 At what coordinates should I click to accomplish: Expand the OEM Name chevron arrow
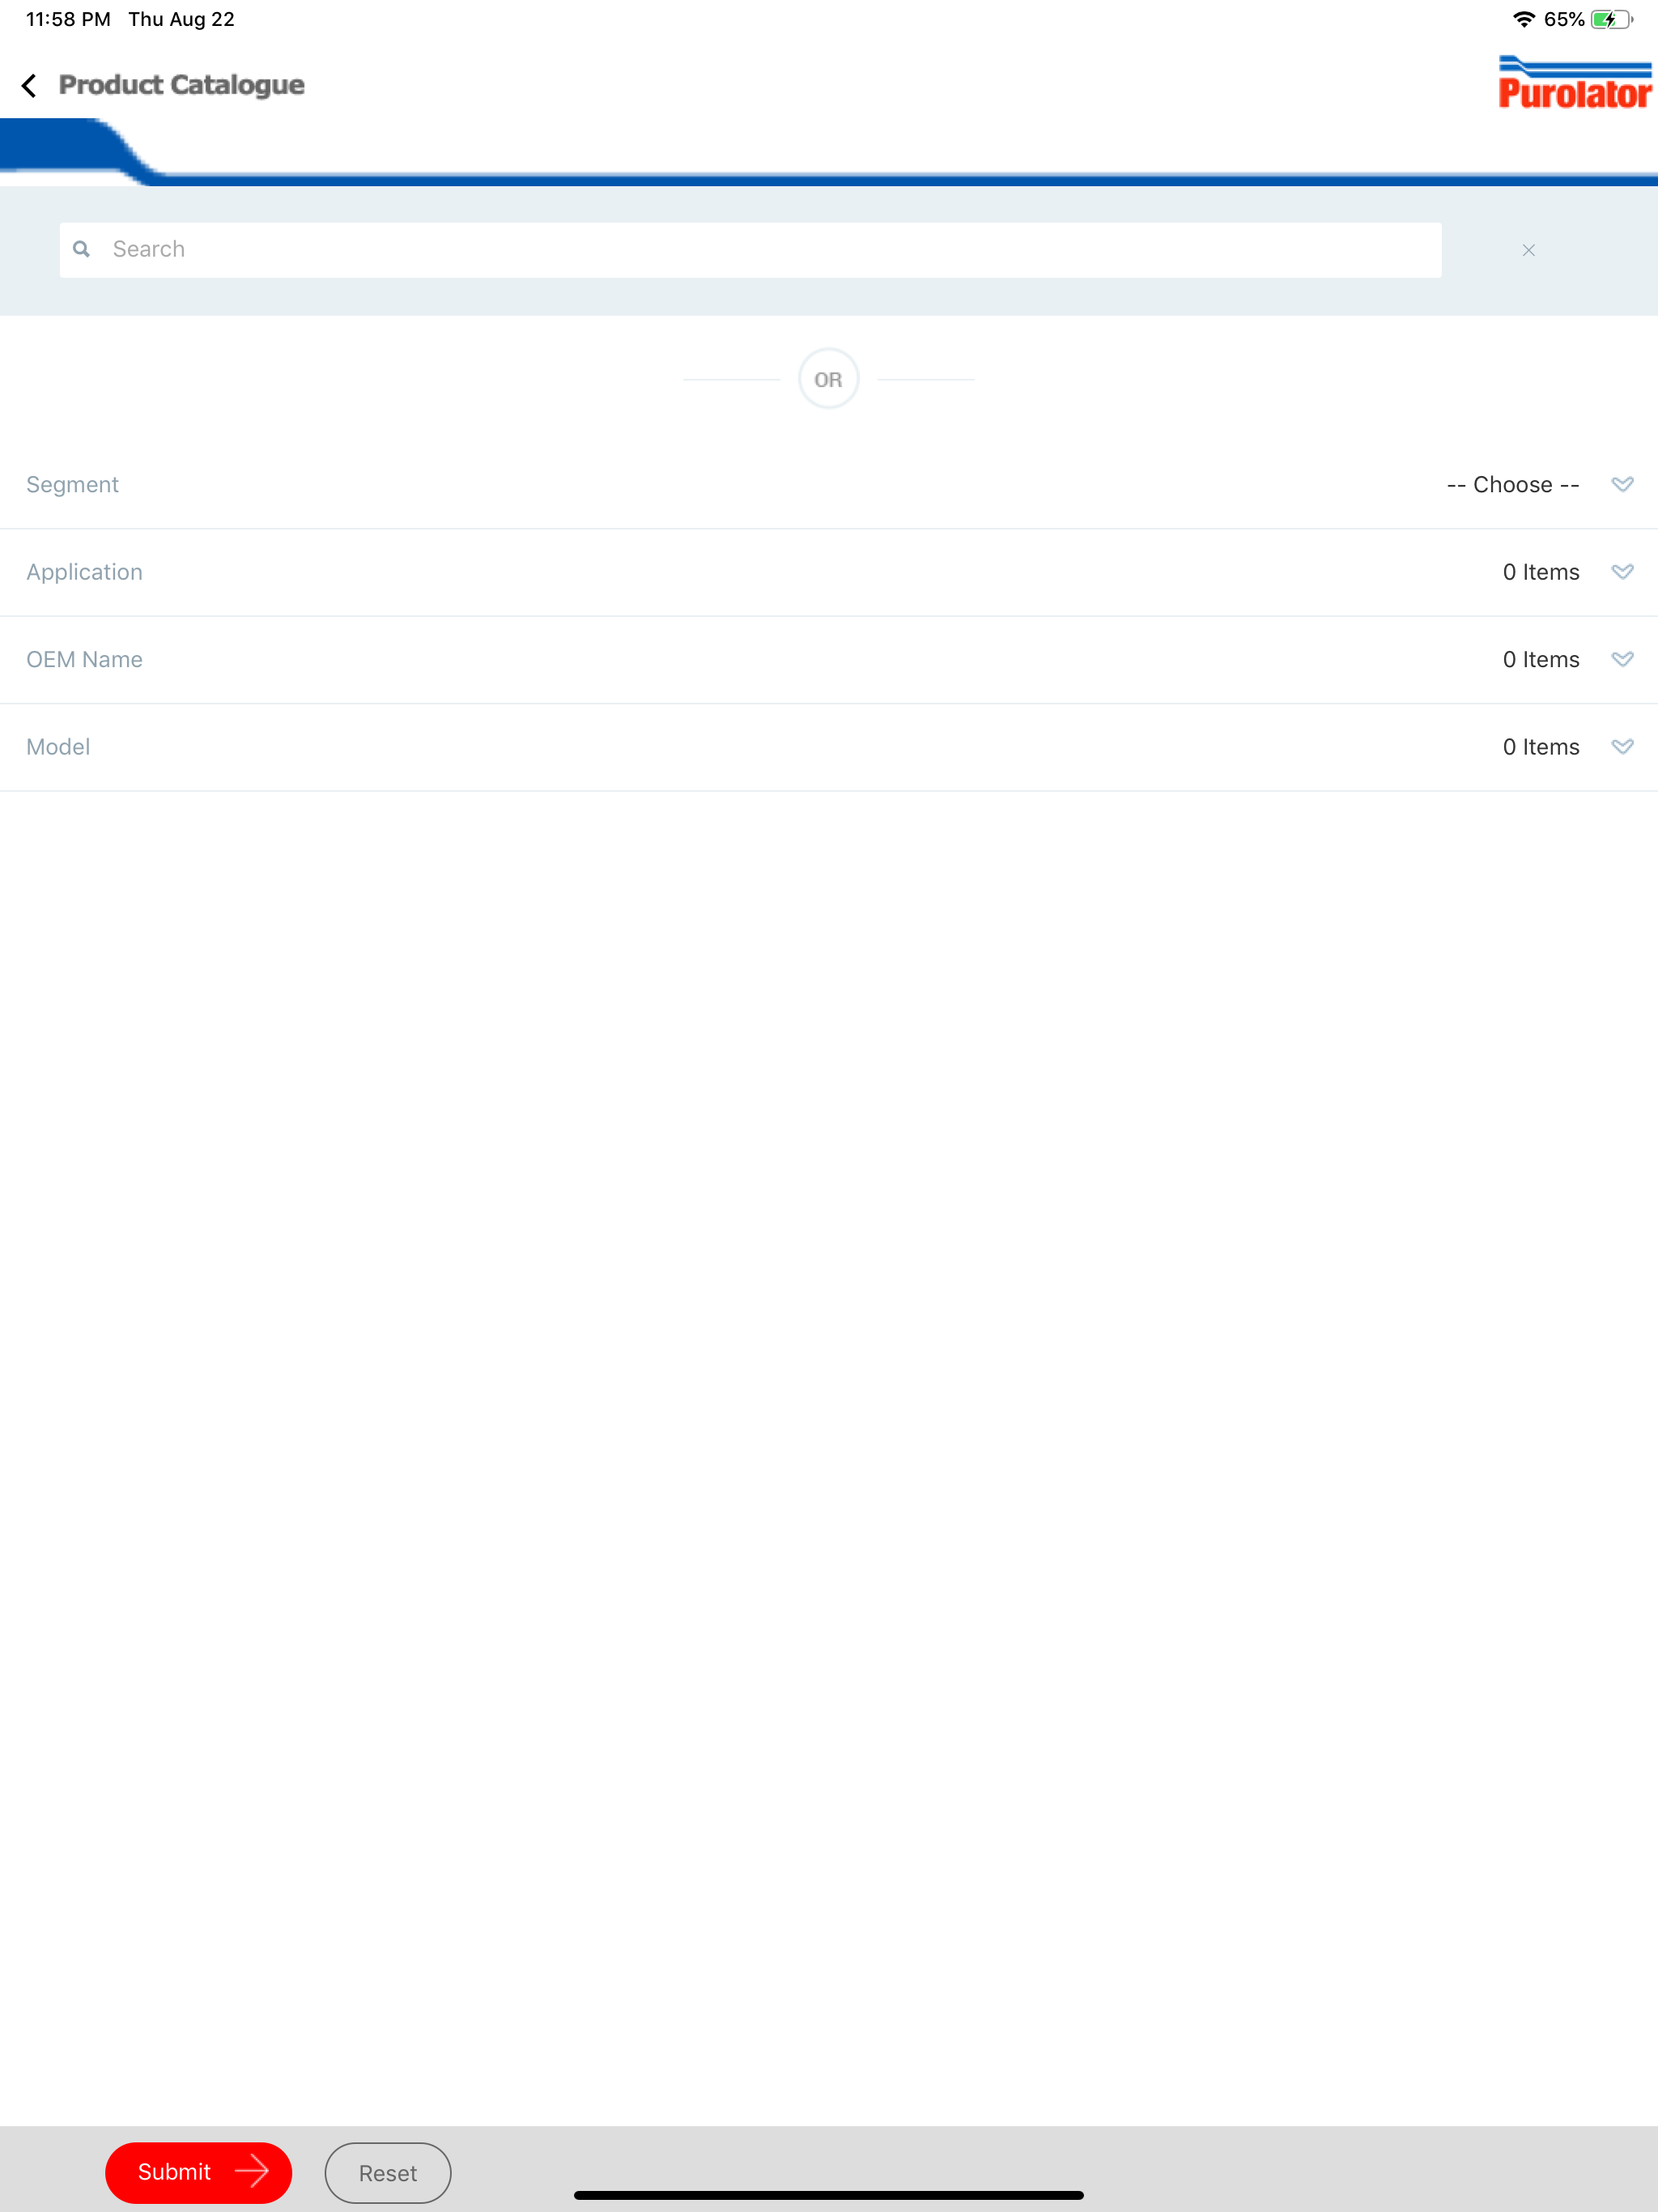tap(1622, 659)
